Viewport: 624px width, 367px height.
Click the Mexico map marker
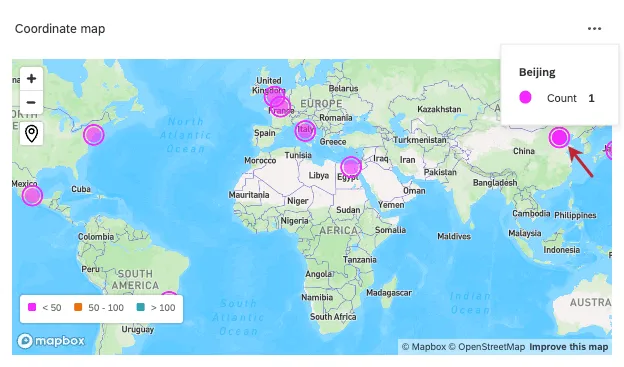pos(32,195)
